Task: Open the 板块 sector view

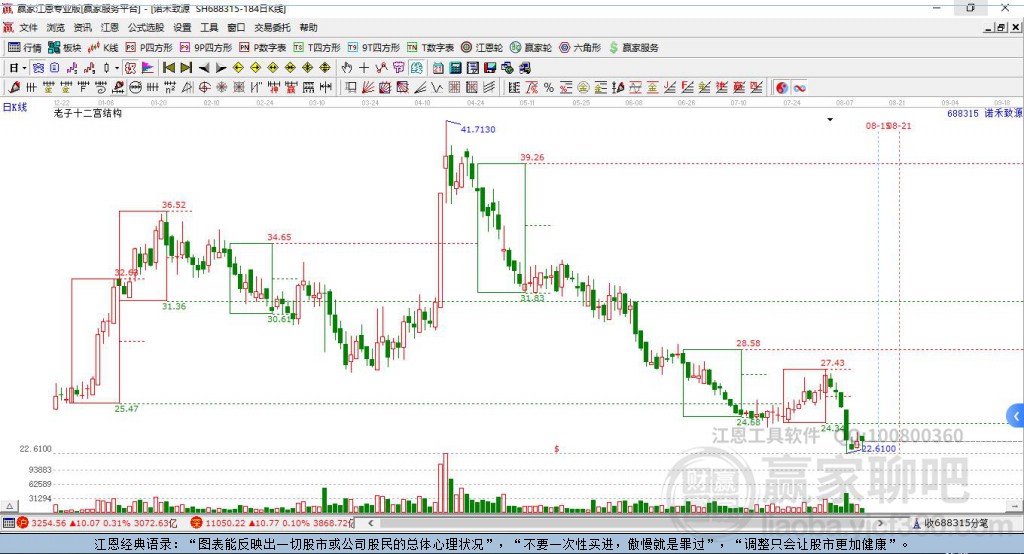Action: pos(64,48)
